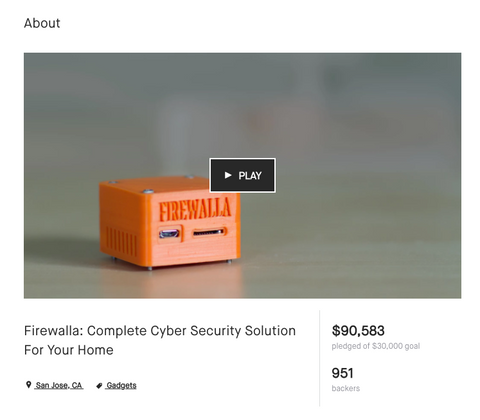Click the micro USB port on the box
480x420 pixels.
coord(169,234)
